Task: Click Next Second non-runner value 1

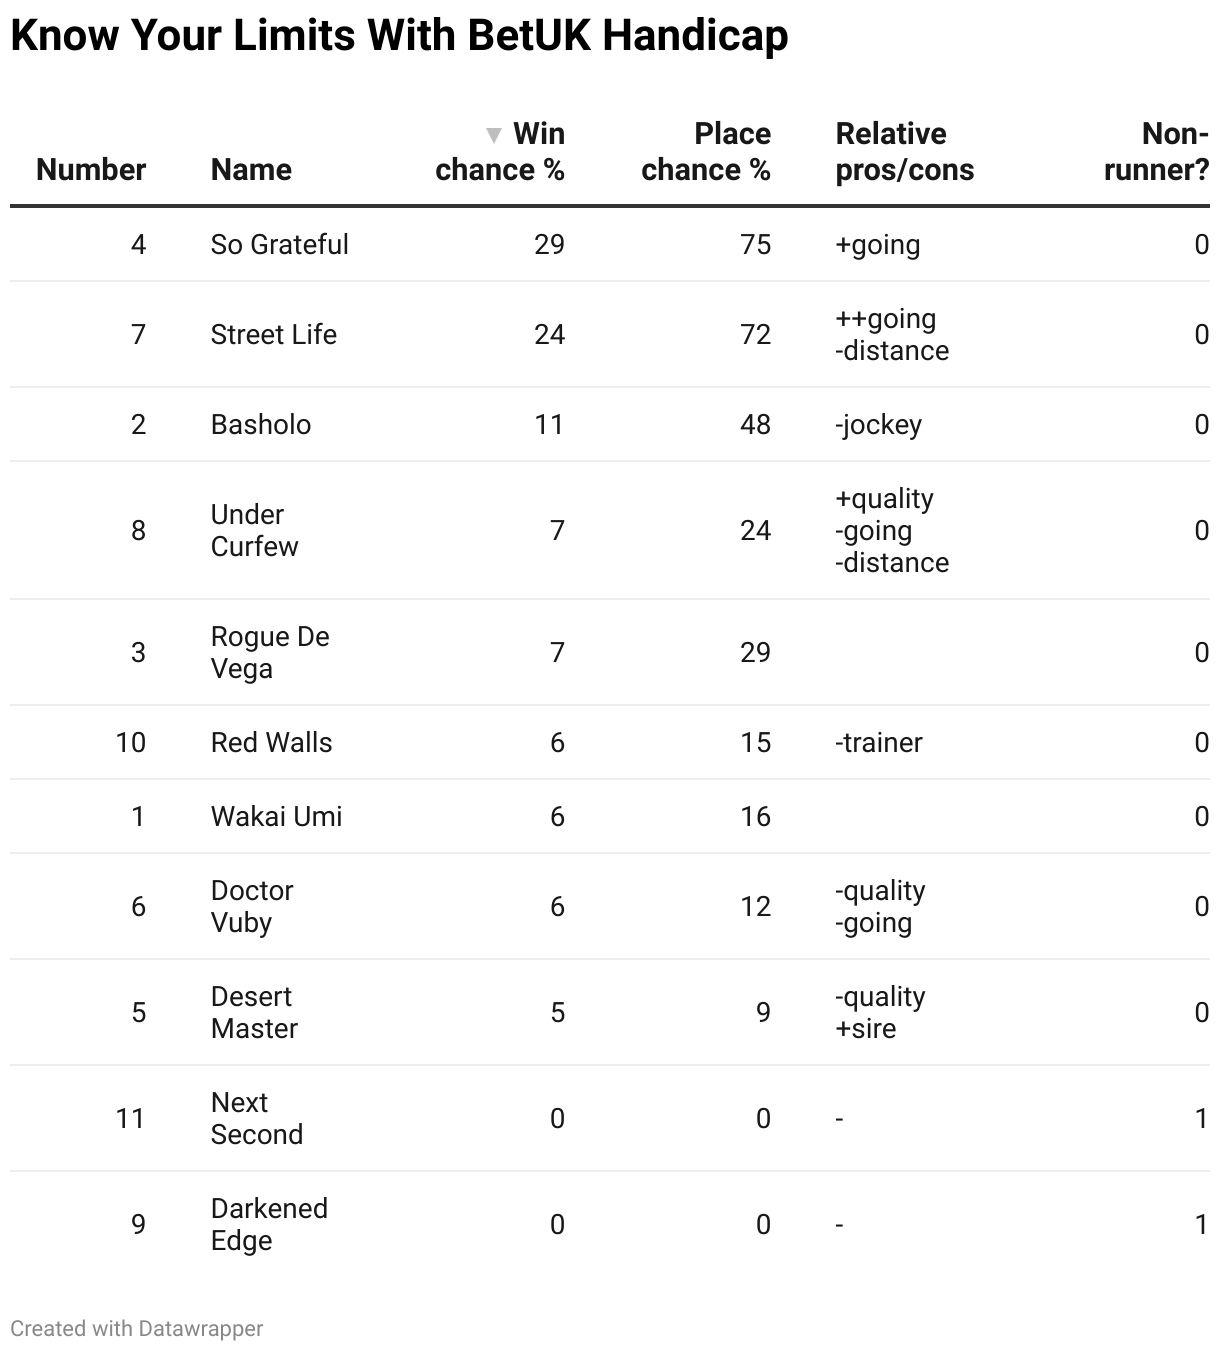Action: point(1201,1118)
